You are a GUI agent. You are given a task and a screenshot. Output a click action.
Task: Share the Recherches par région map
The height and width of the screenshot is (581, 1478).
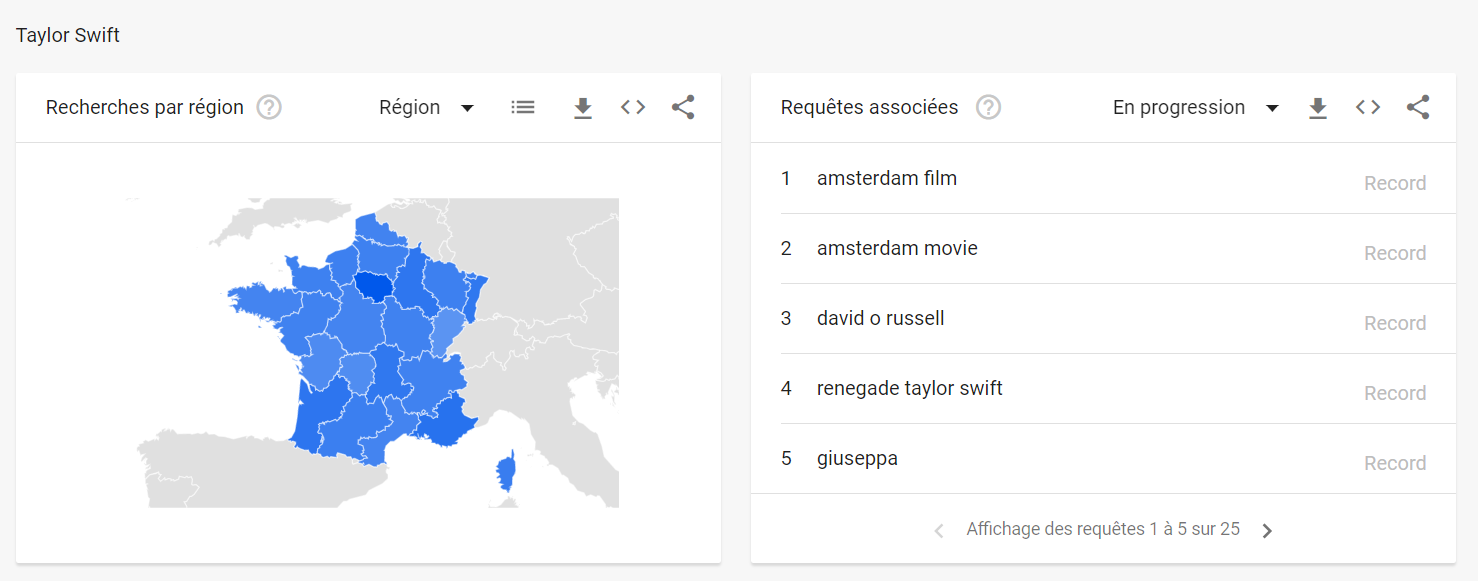(x=682, y=107)
